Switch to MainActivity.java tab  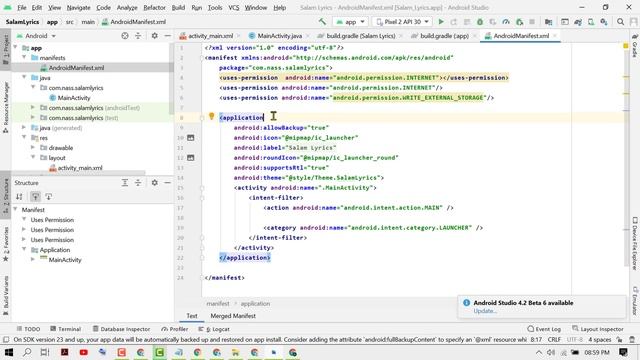[x=280, y=36]
